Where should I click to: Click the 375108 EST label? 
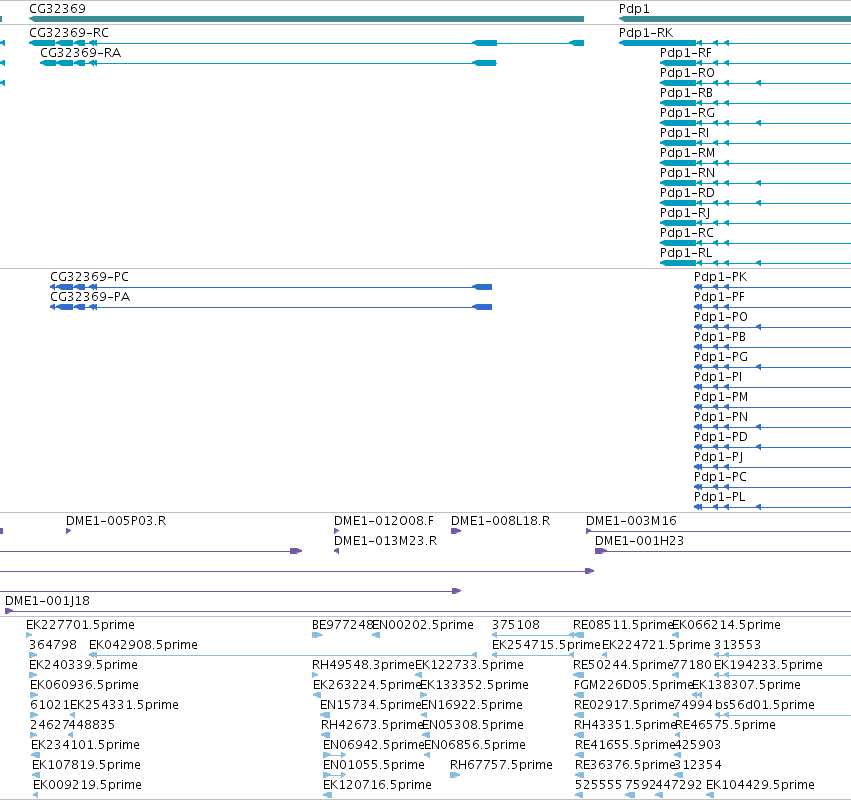pos(516,625)
